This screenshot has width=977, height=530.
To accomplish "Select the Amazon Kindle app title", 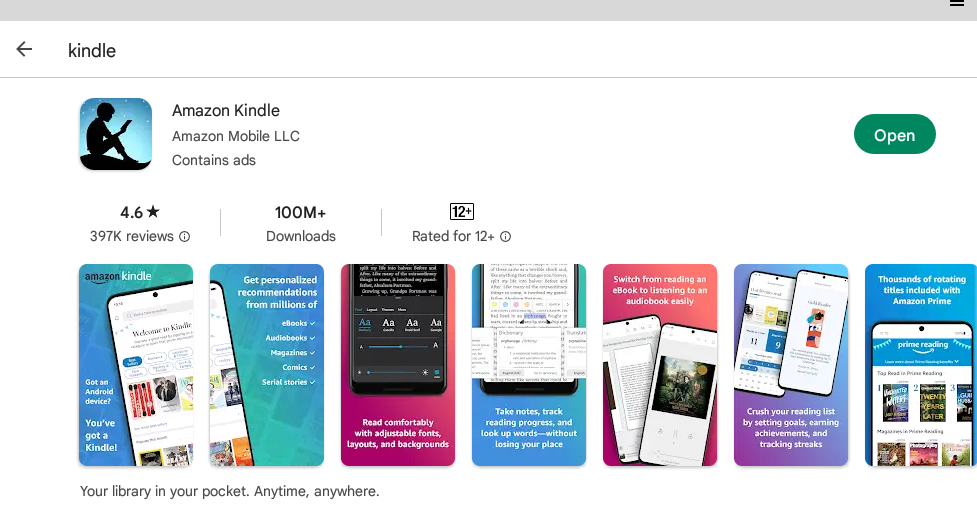I will click(x=226, y=110).
